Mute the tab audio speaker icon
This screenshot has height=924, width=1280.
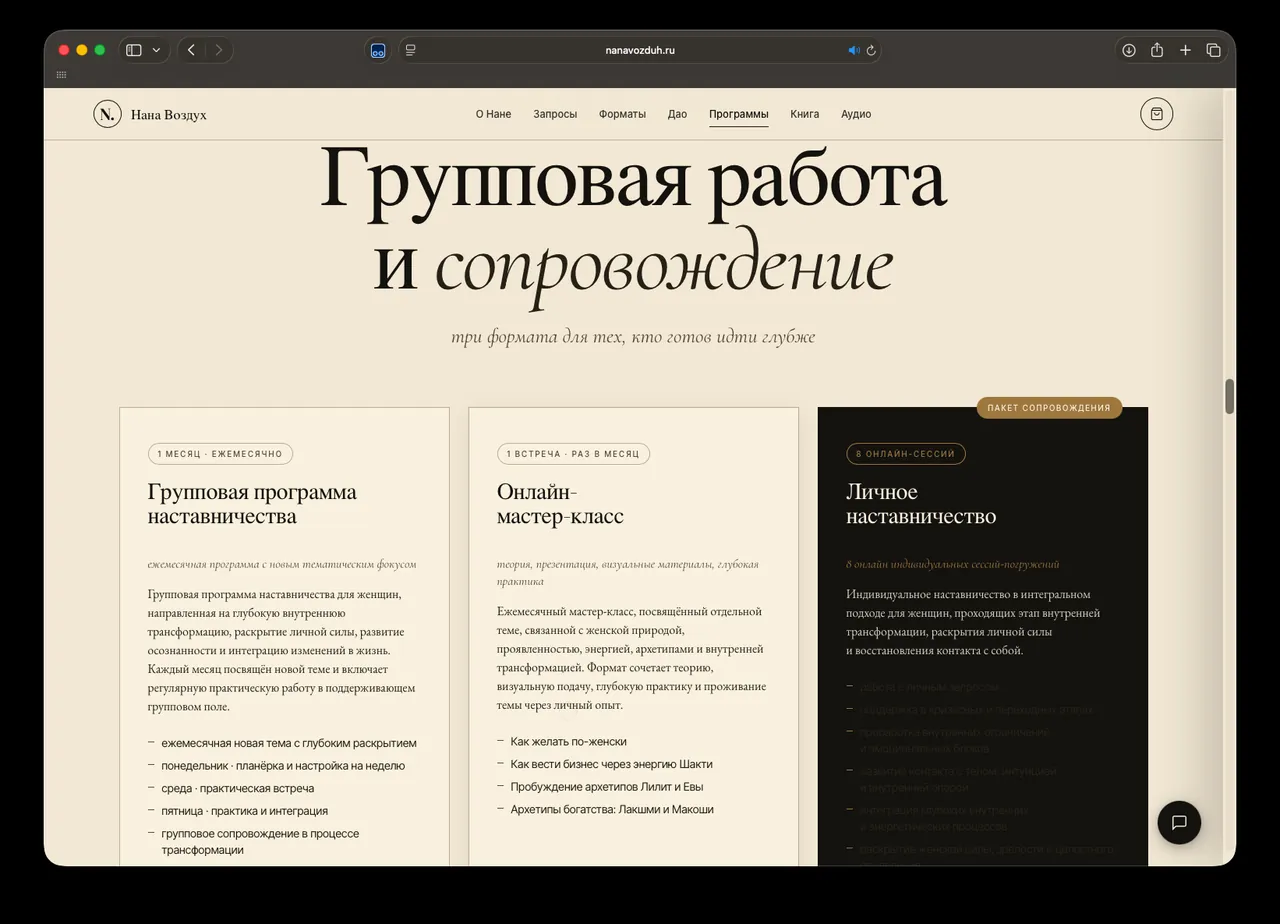tap(854, 50)
